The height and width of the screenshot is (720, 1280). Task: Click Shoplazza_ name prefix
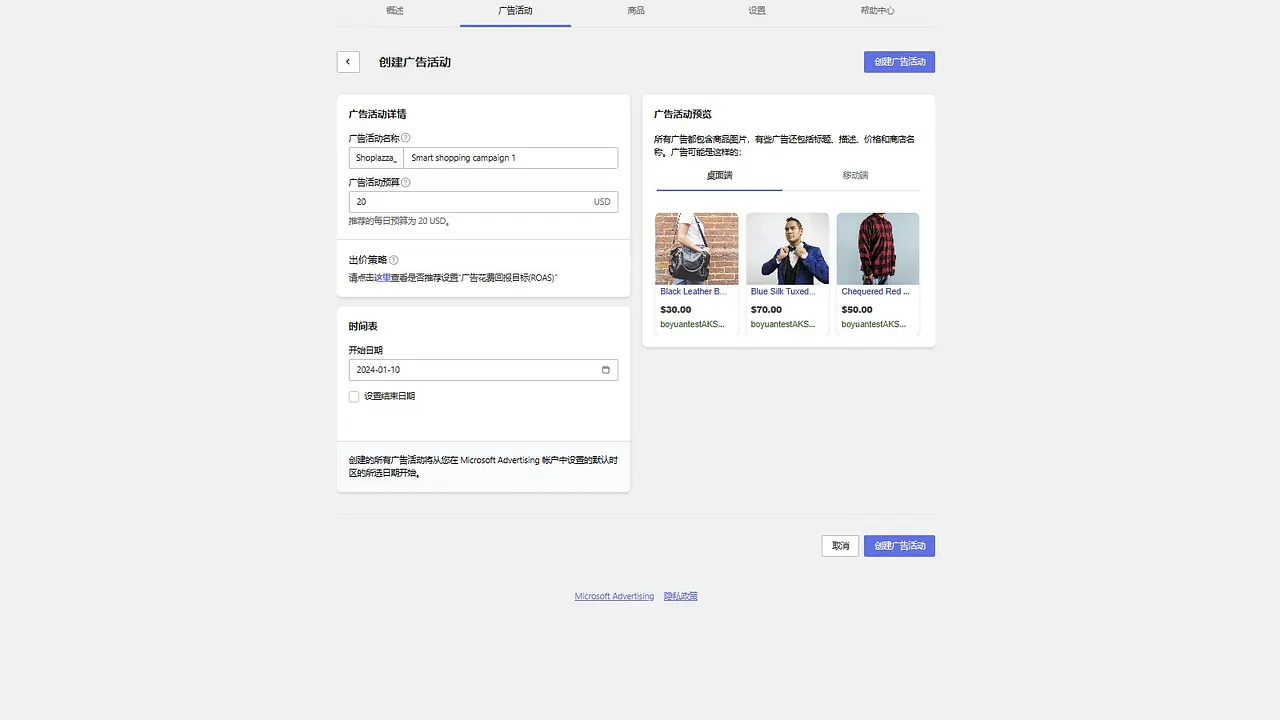[376, 158]
